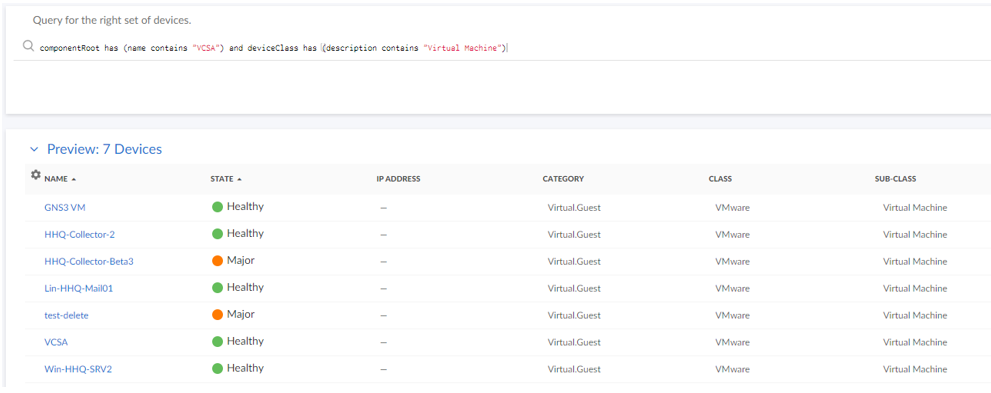Click VMware class in Win-HHQ-SRV2 row
Viewport: 991px width, 393px height.
click(x=733, y=369)
